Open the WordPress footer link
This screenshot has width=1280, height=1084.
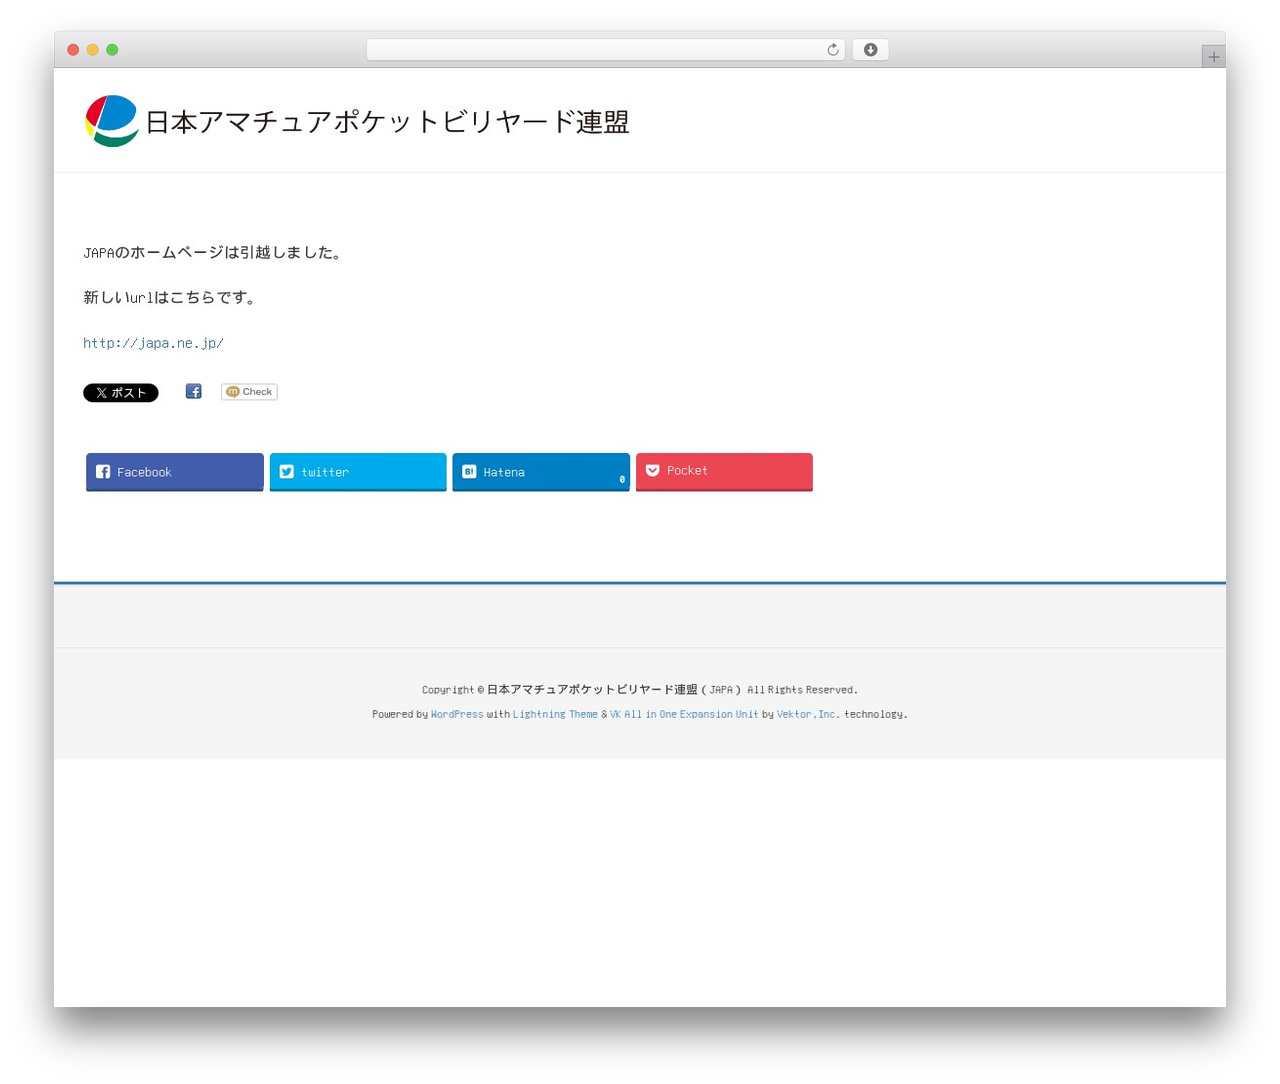457,714
